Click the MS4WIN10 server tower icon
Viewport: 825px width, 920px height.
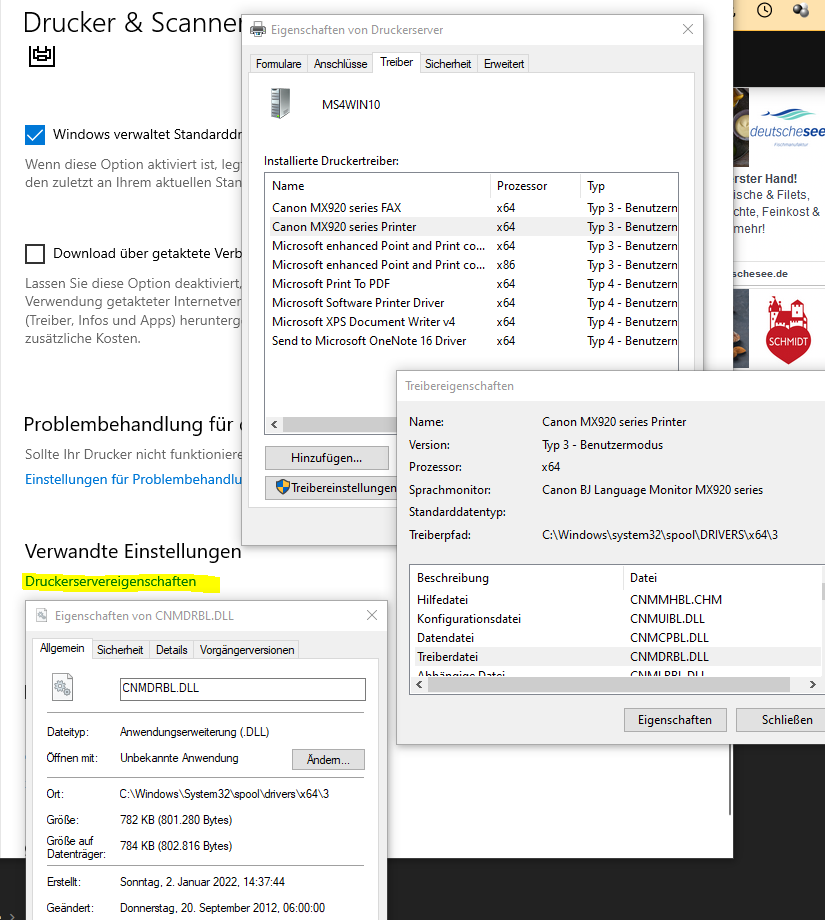tap(280, 103)
